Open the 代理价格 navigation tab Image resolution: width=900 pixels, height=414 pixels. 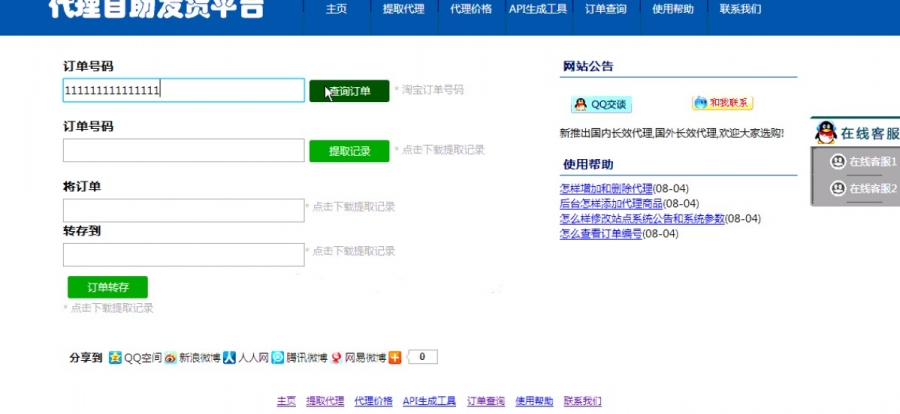coord(471,9)
